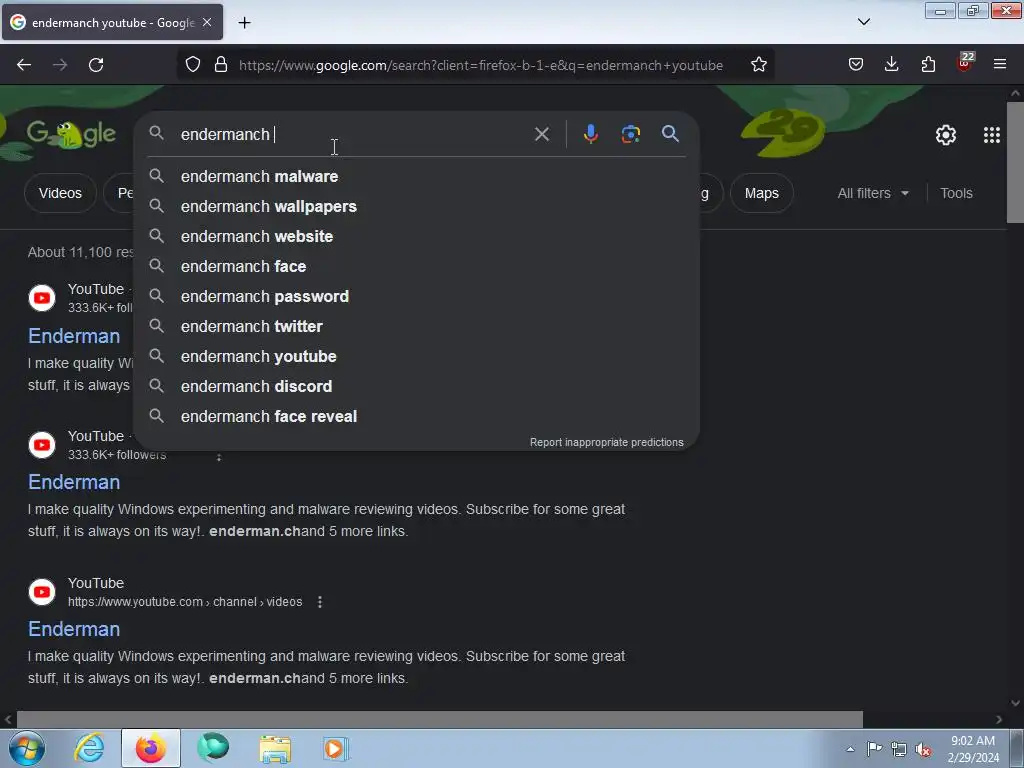
Task: Select suggestion endermanch malware
Action: click(417, 176)
